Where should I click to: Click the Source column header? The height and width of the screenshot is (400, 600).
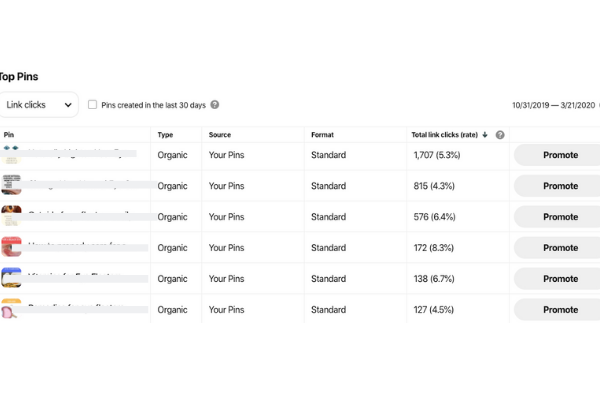coord(220,135)
